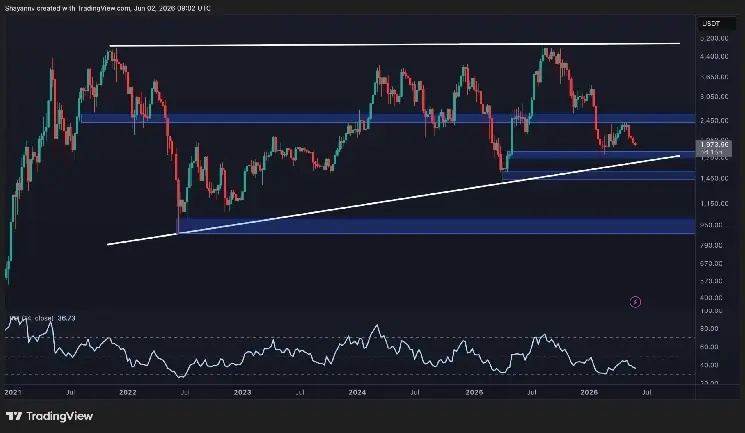Click the 1,450.00 price axis label
The image size is (745, 433).
pos(714,179)
